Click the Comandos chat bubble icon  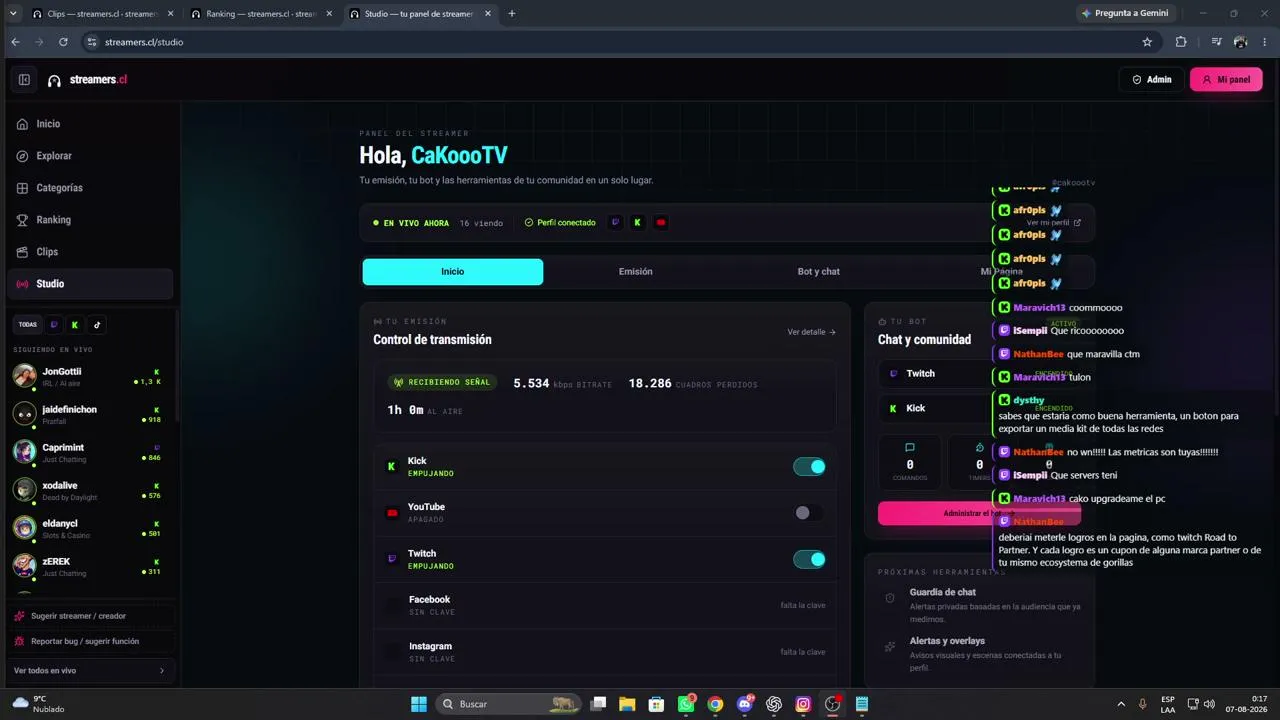tap(910, 448)
